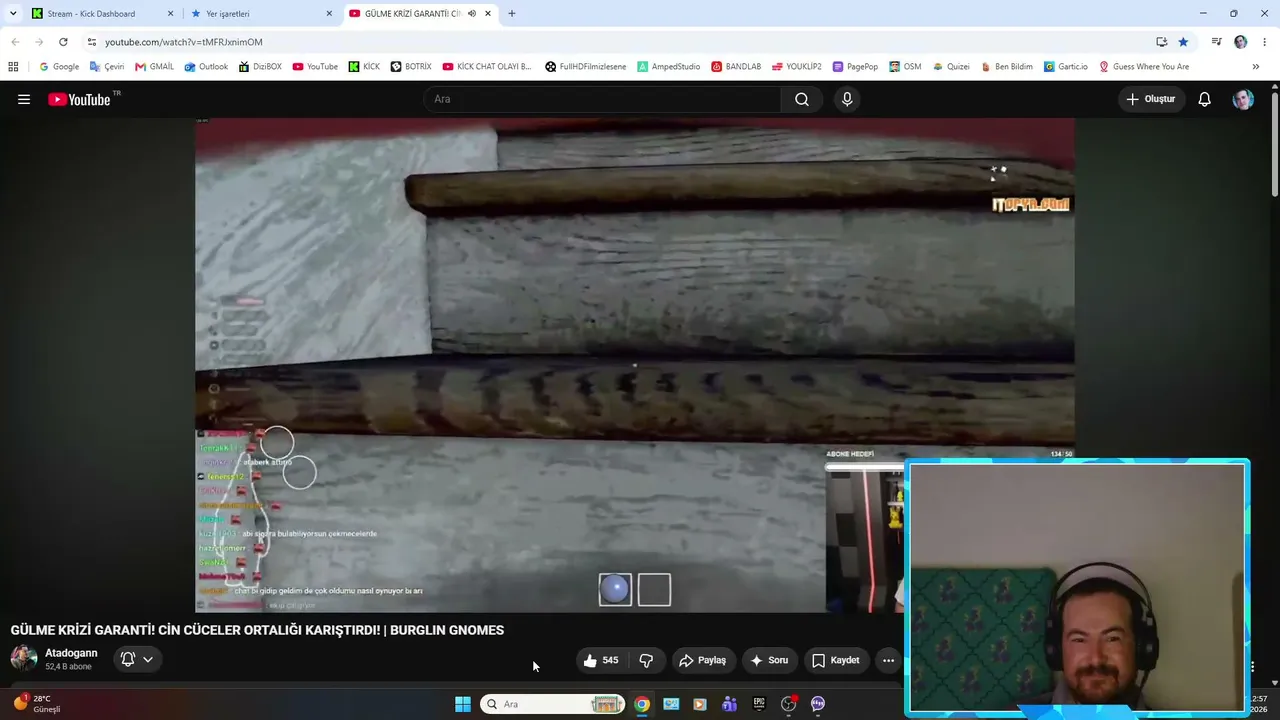The width and height of the screenshot is (1280, 720).
Task: Open the YouTube account avatar menu
Action: 1243,99
